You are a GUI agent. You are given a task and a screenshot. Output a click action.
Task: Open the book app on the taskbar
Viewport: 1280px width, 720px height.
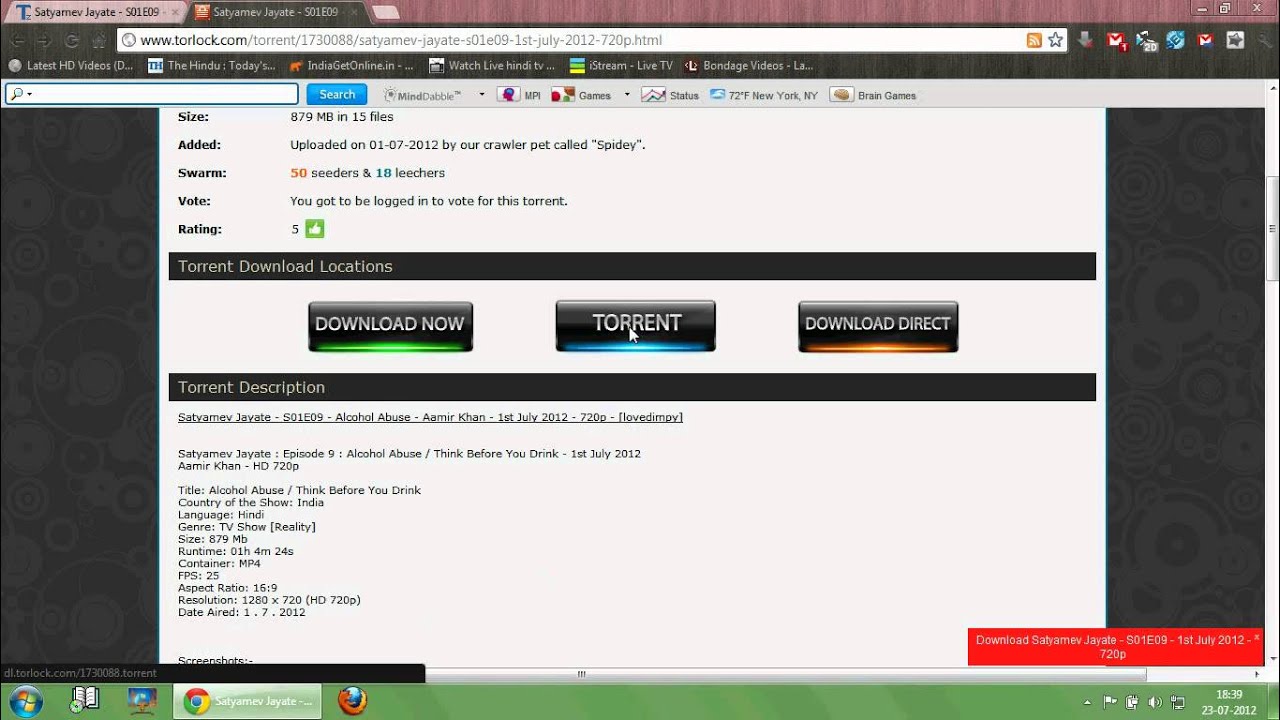(x=84, y=700)
